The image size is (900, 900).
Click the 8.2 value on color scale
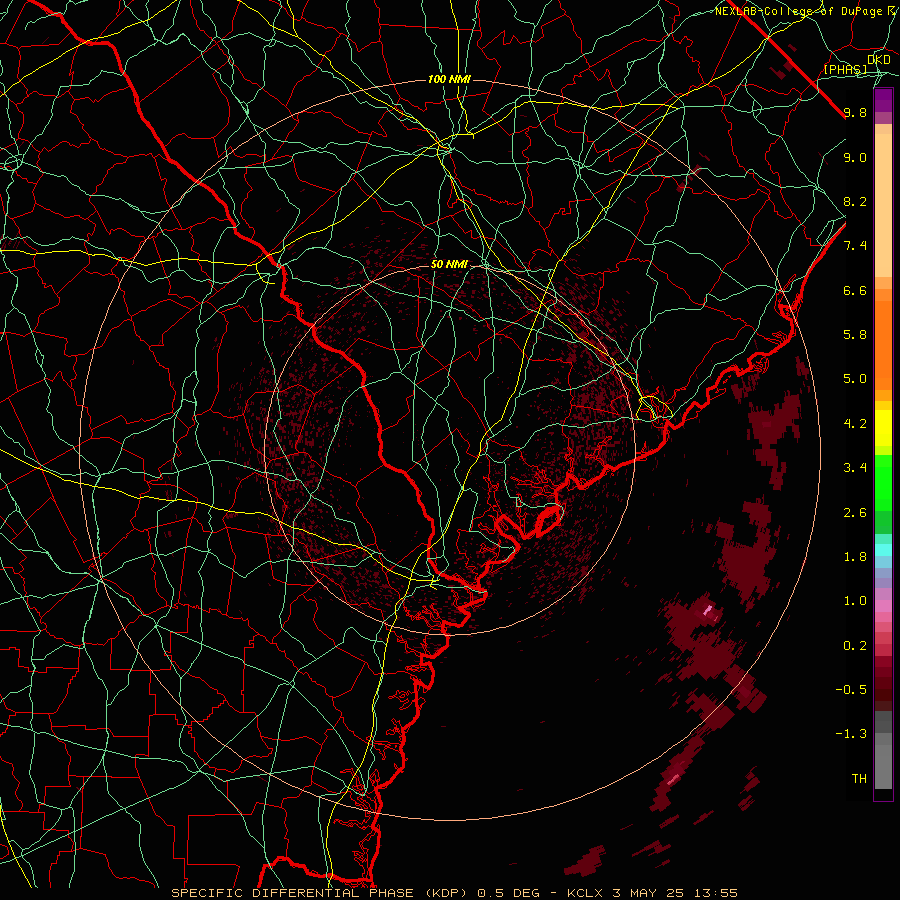855,201
